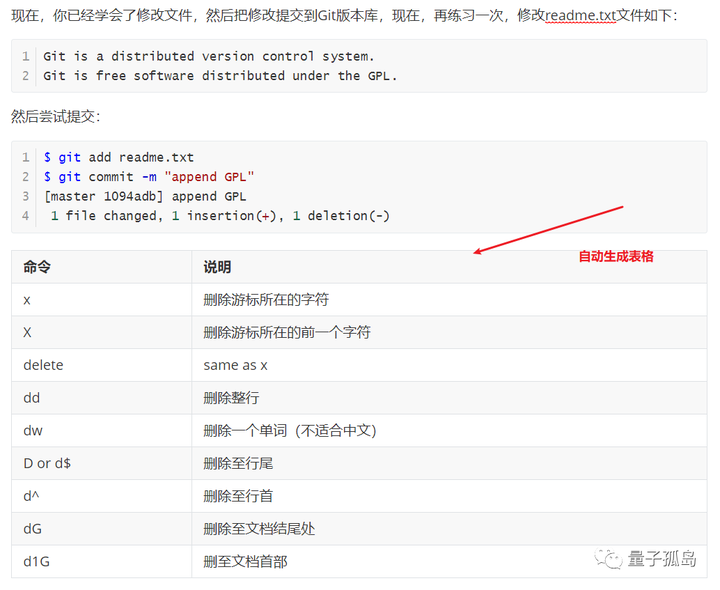Click the 删除整行 description cell
The width and height of the screenshot is (720, 590).
pyautogui.click(x=231, y=398)
